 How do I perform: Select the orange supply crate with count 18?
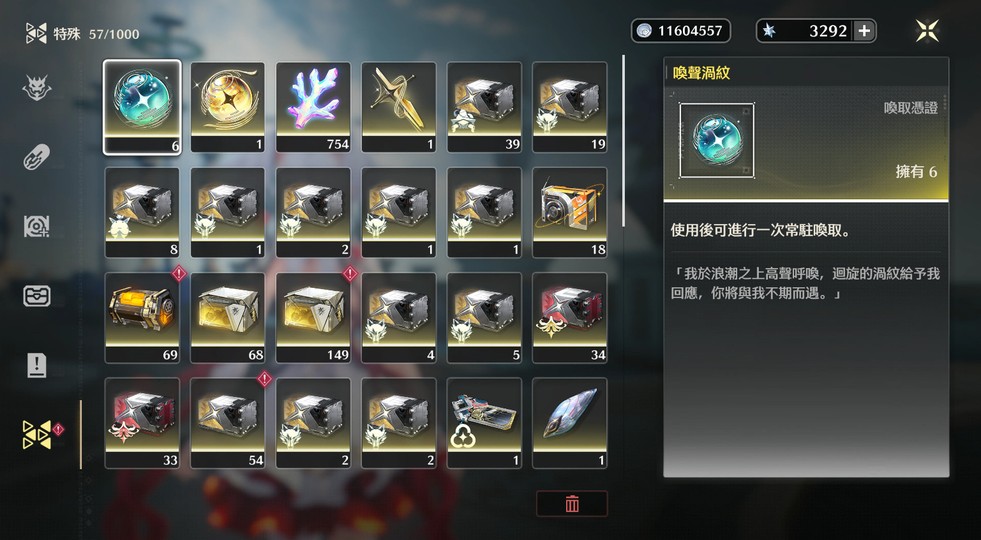pos(569,212)
